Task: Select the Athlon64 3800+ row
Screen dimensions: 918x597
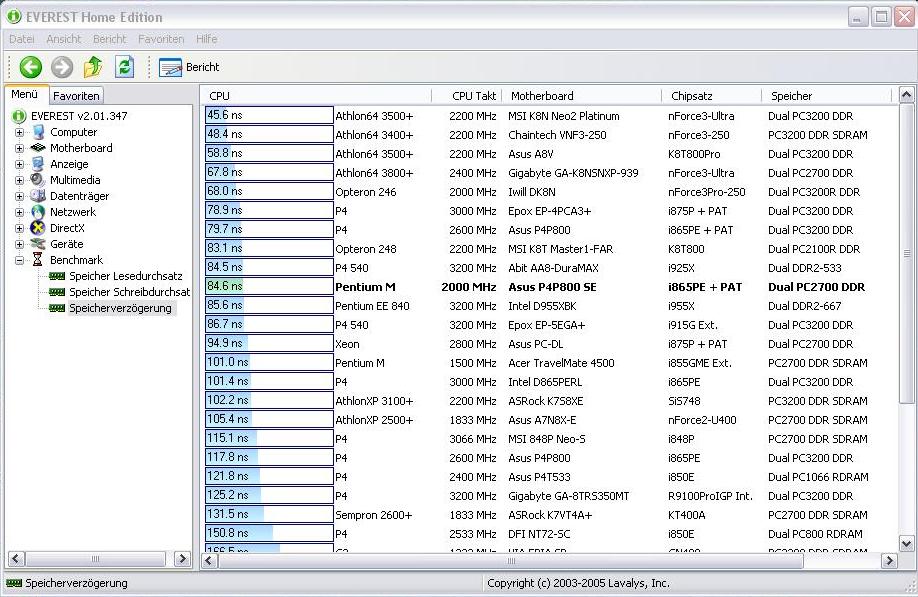Action: [x=550, y=173]
